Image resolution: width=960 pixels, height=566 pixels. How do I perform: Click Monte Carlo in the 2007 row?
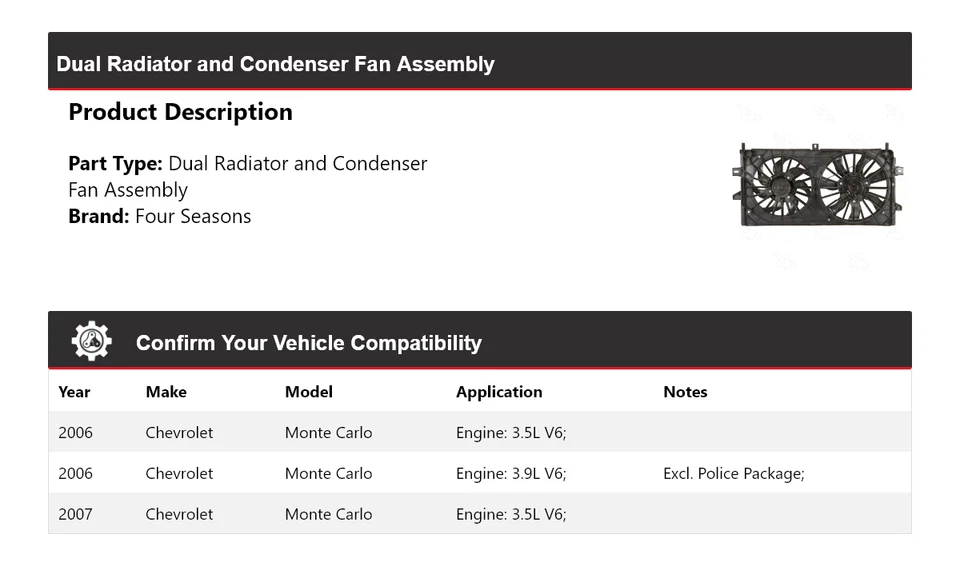[328, 514]
